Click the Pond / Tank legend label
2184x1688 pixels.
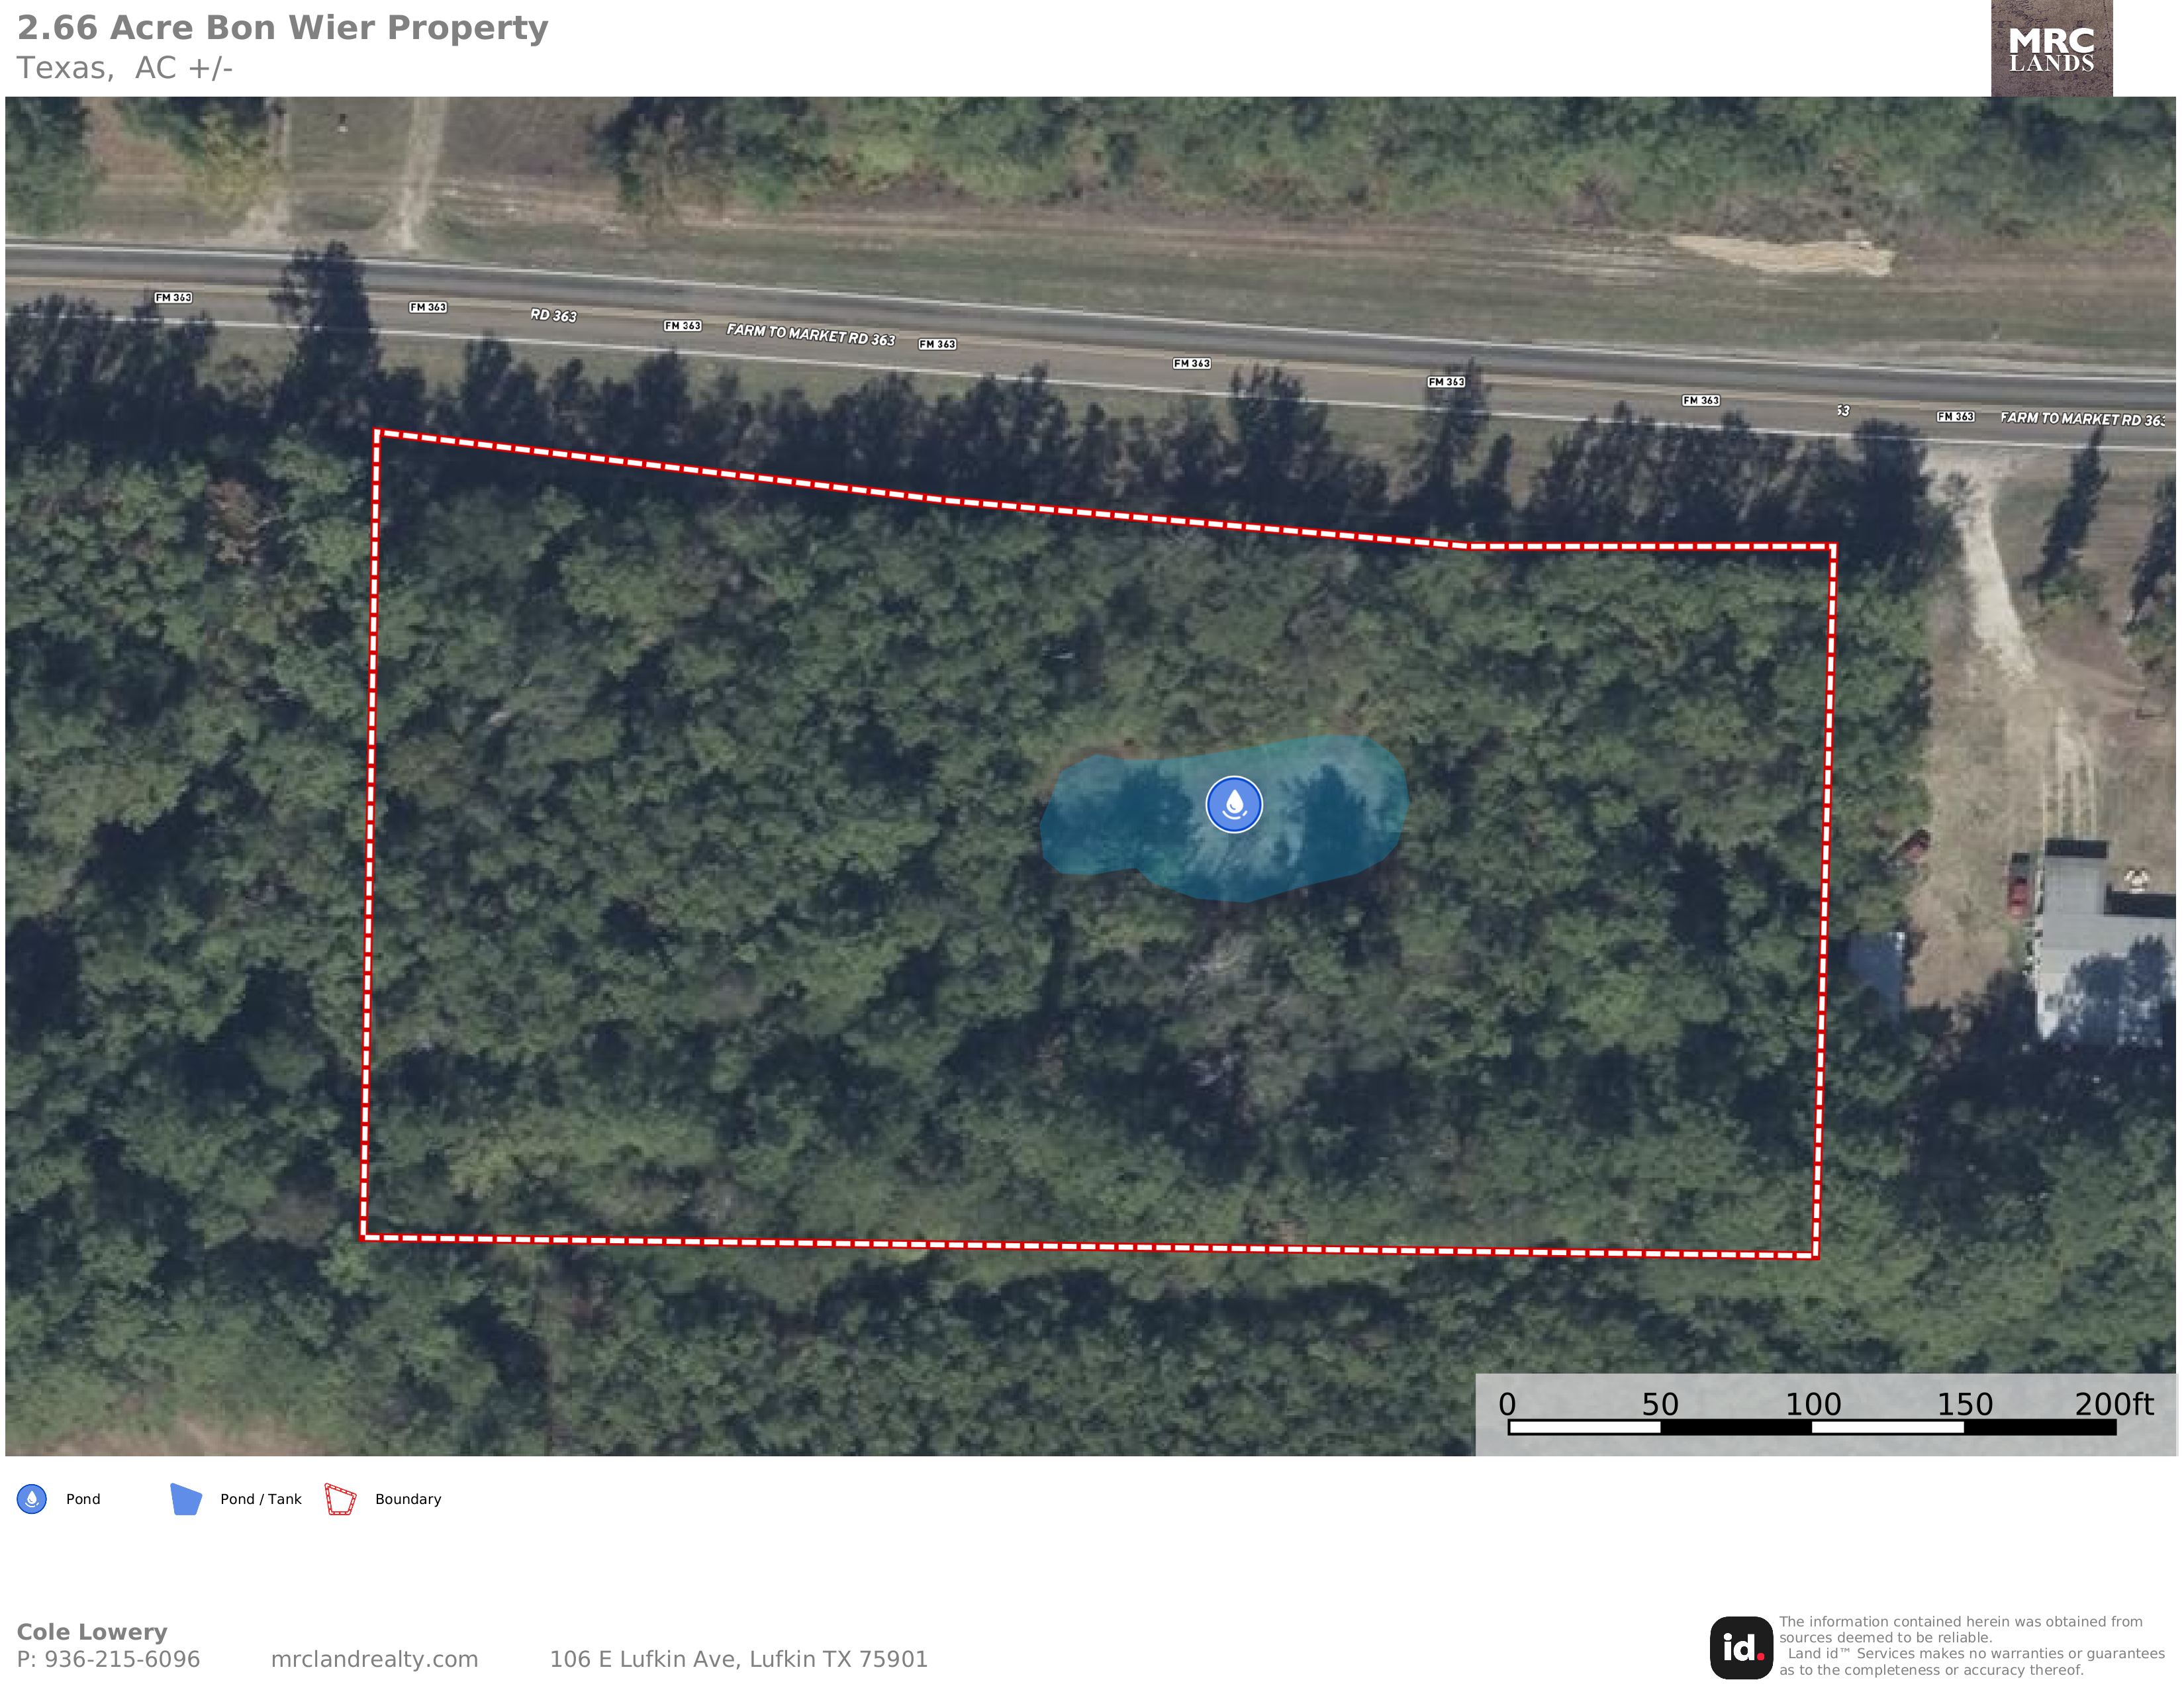pyautogui.click(x=261, y=1499)
